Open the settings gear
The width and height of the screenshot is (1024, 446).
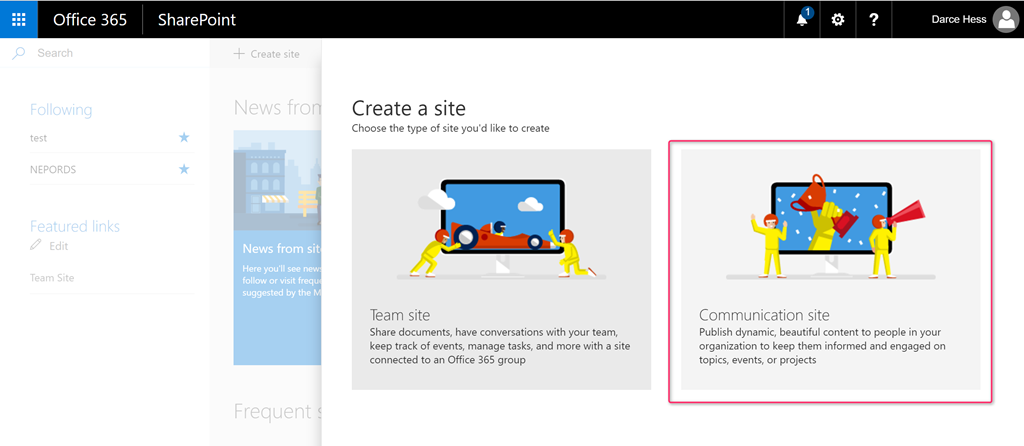[837, 20]
